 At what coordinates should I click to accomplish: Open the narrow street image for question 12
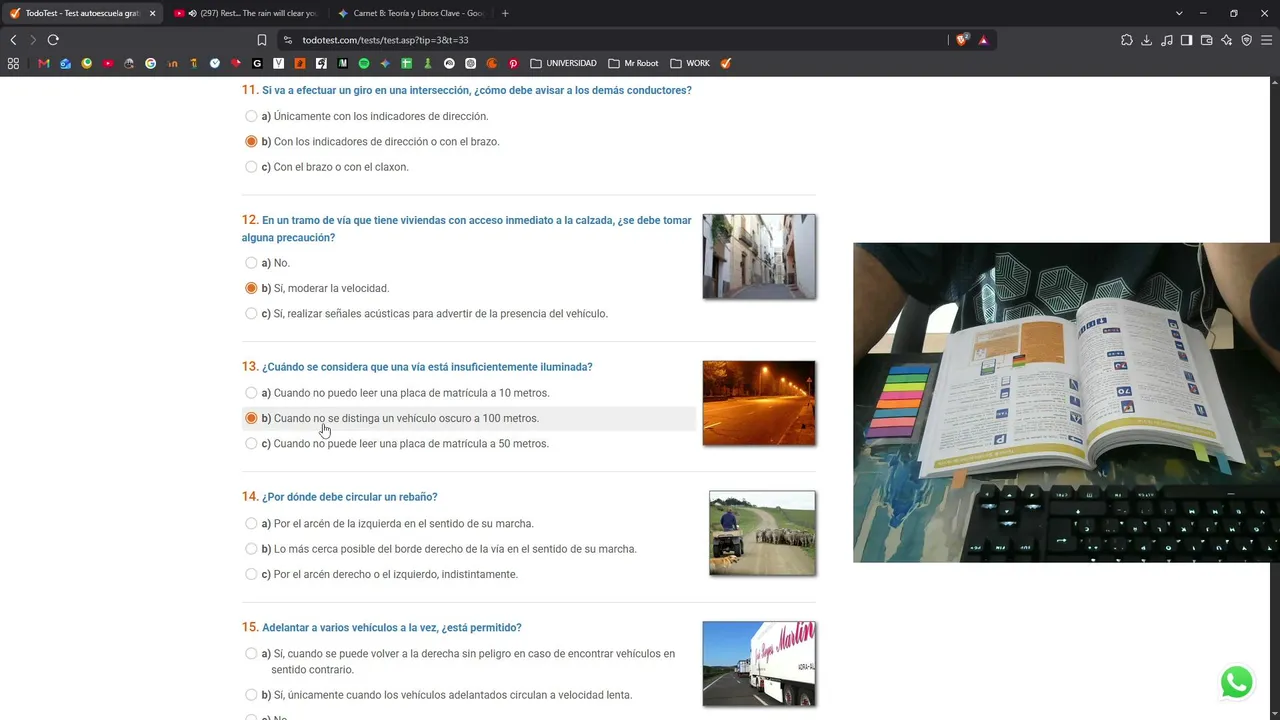[759, 256]
